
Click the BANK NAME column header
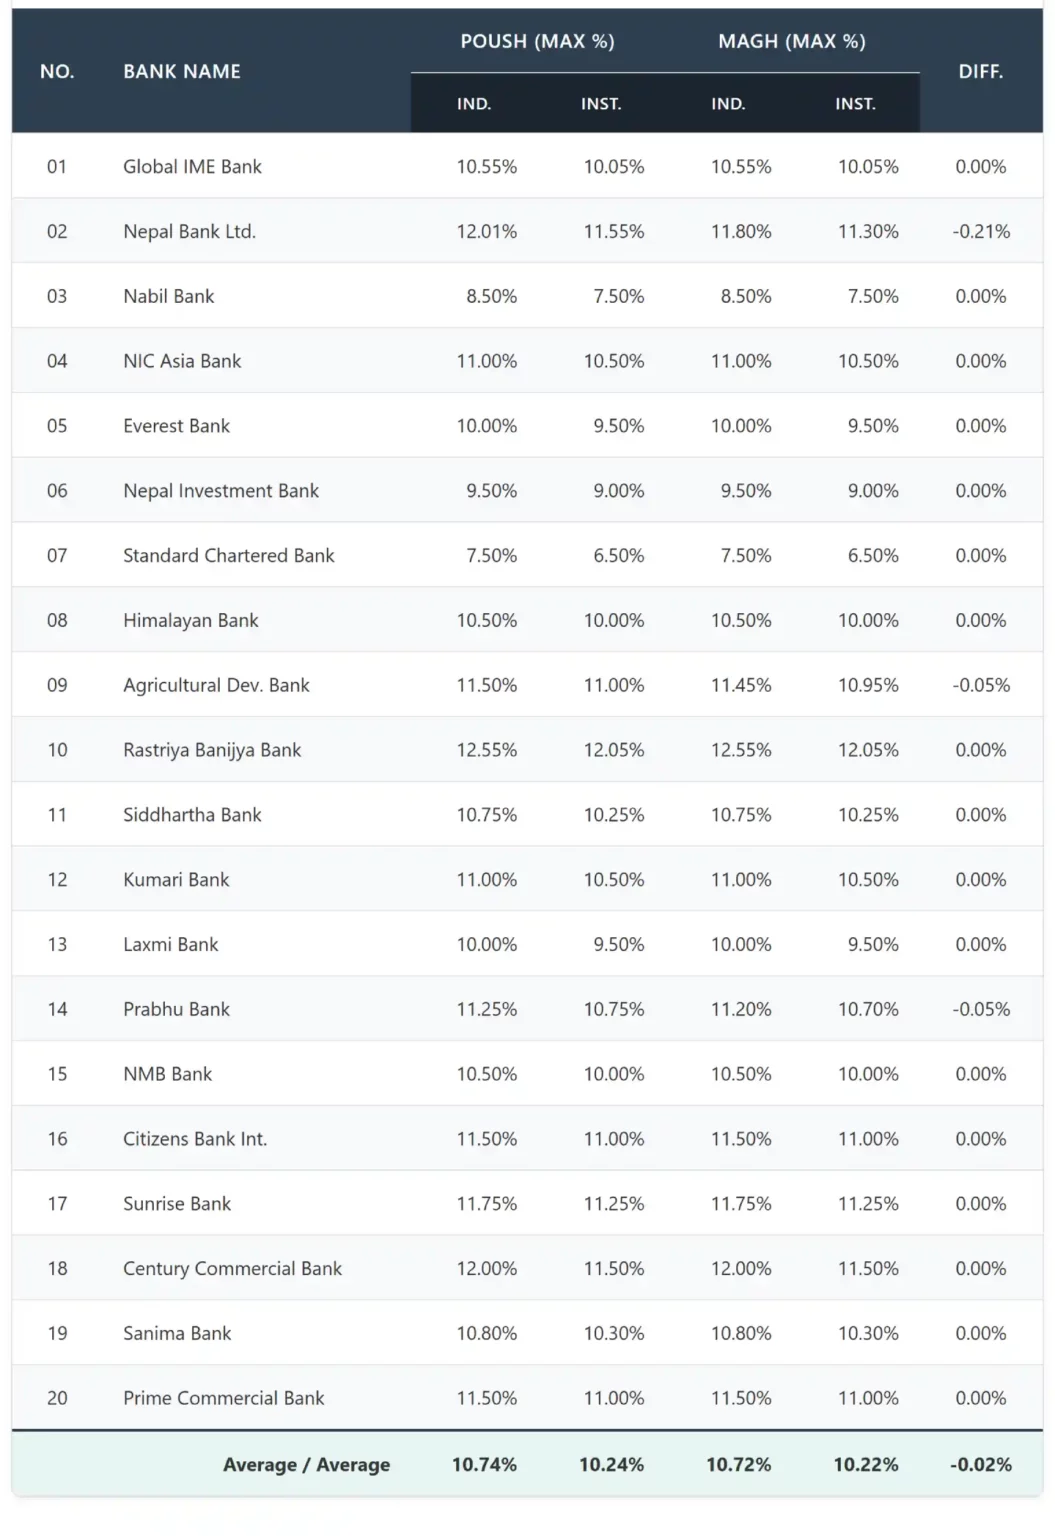coord(182,72)
